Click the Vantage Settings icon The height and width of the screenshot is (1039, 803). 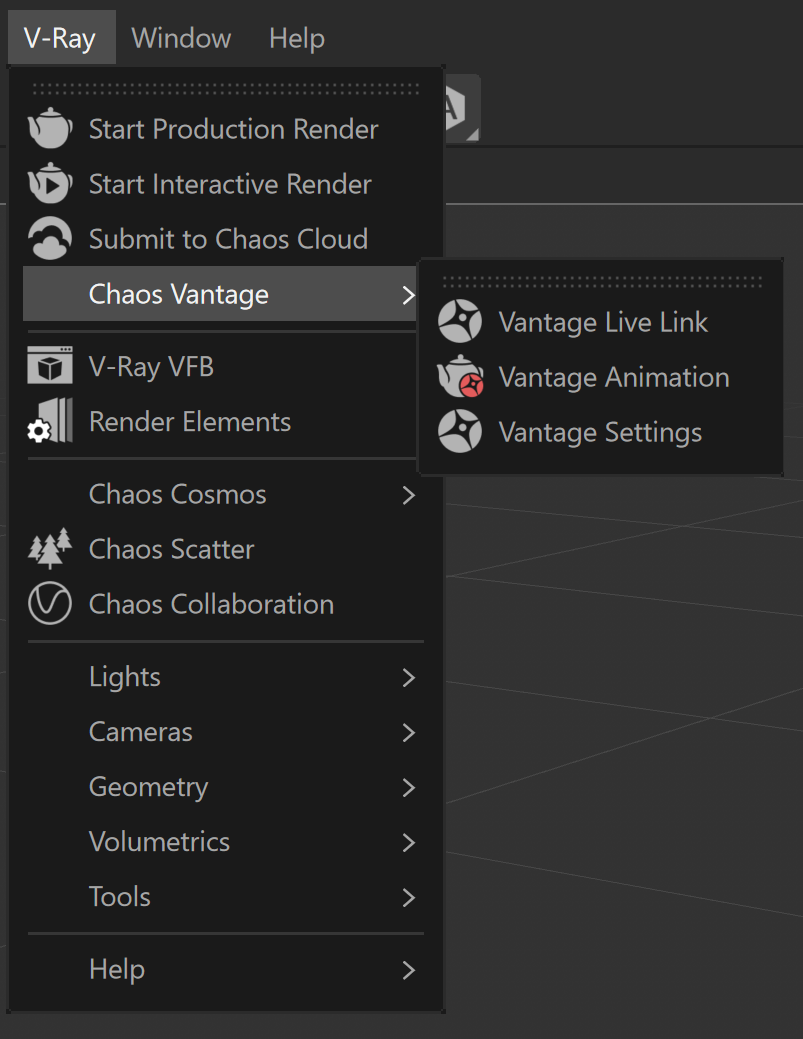pos(460,431)
